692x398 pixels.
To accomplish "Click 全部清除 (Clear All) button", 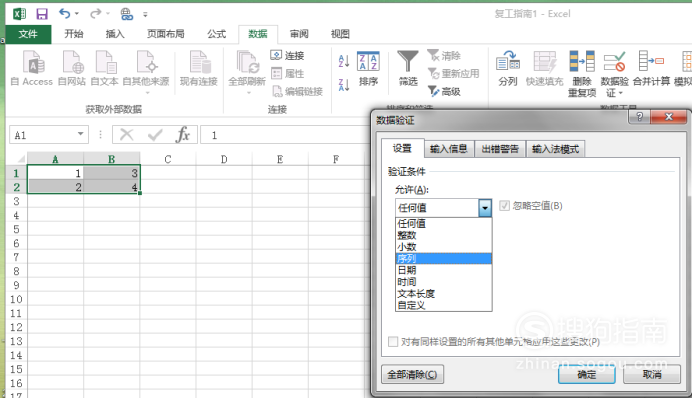I will tap(412, 375).
